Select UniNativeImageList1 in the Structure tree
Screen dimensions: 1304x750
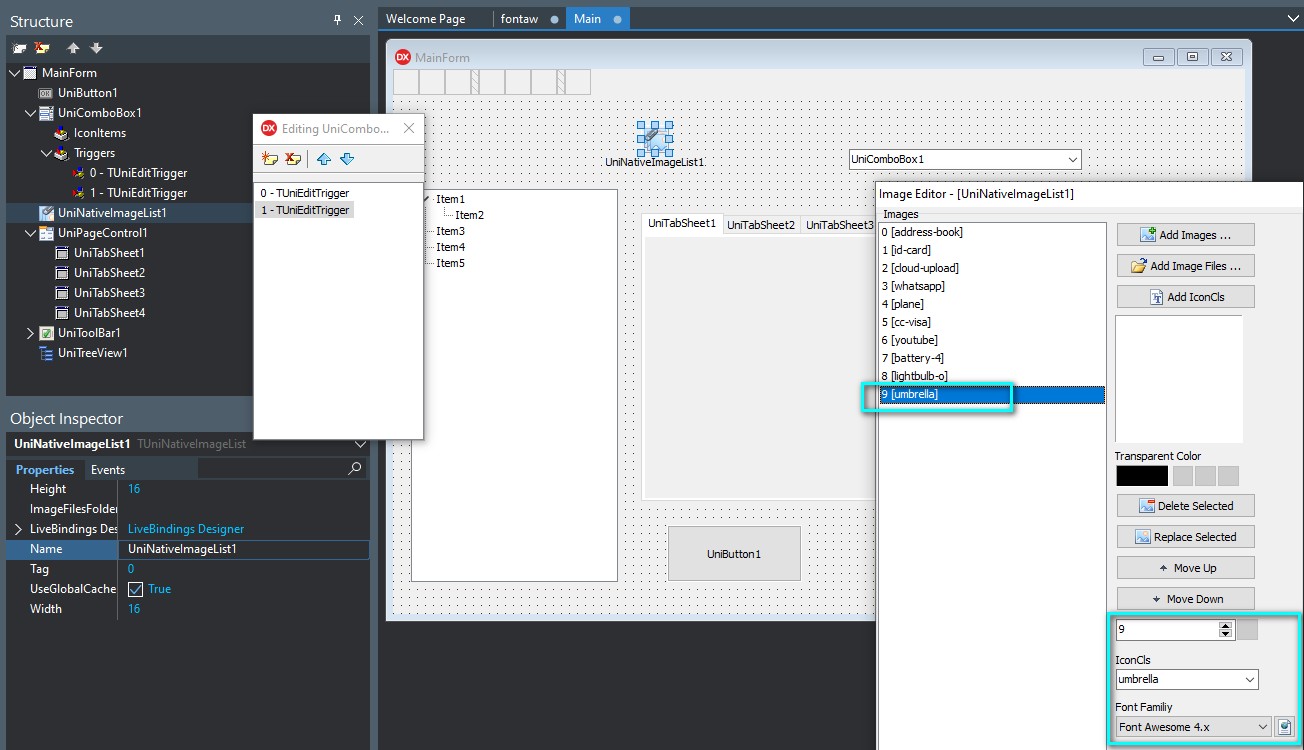click(x=112, y=213)
